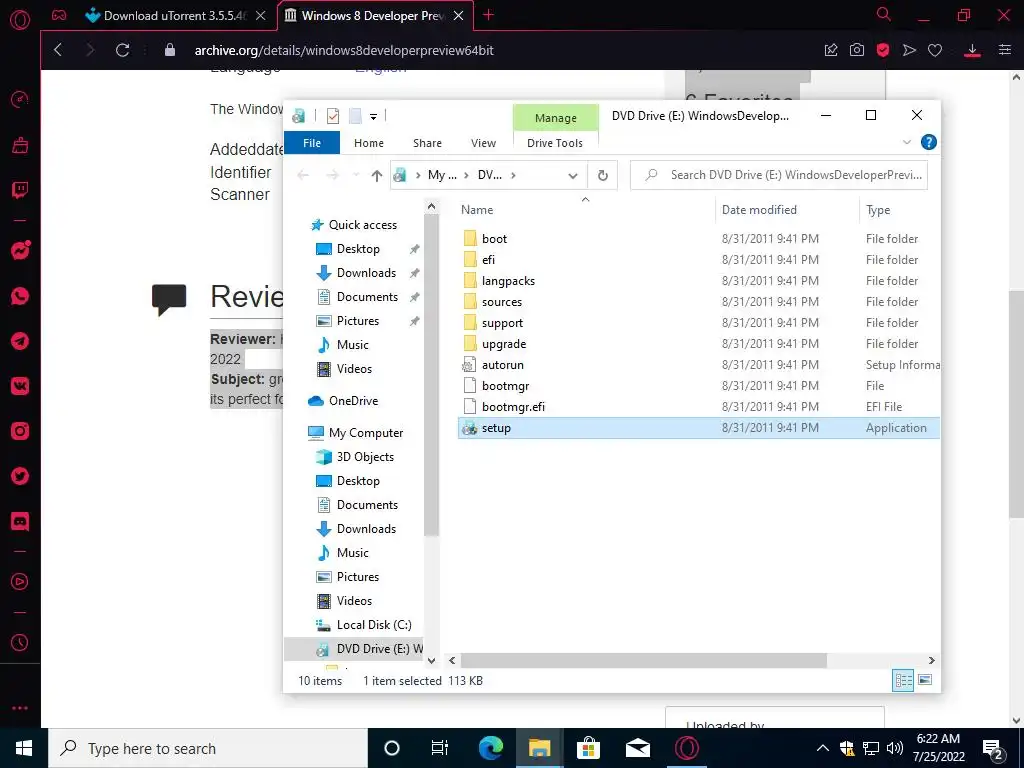Go back in Opera browser
The image size is (1024, 768).
click(x=58, y=50)
